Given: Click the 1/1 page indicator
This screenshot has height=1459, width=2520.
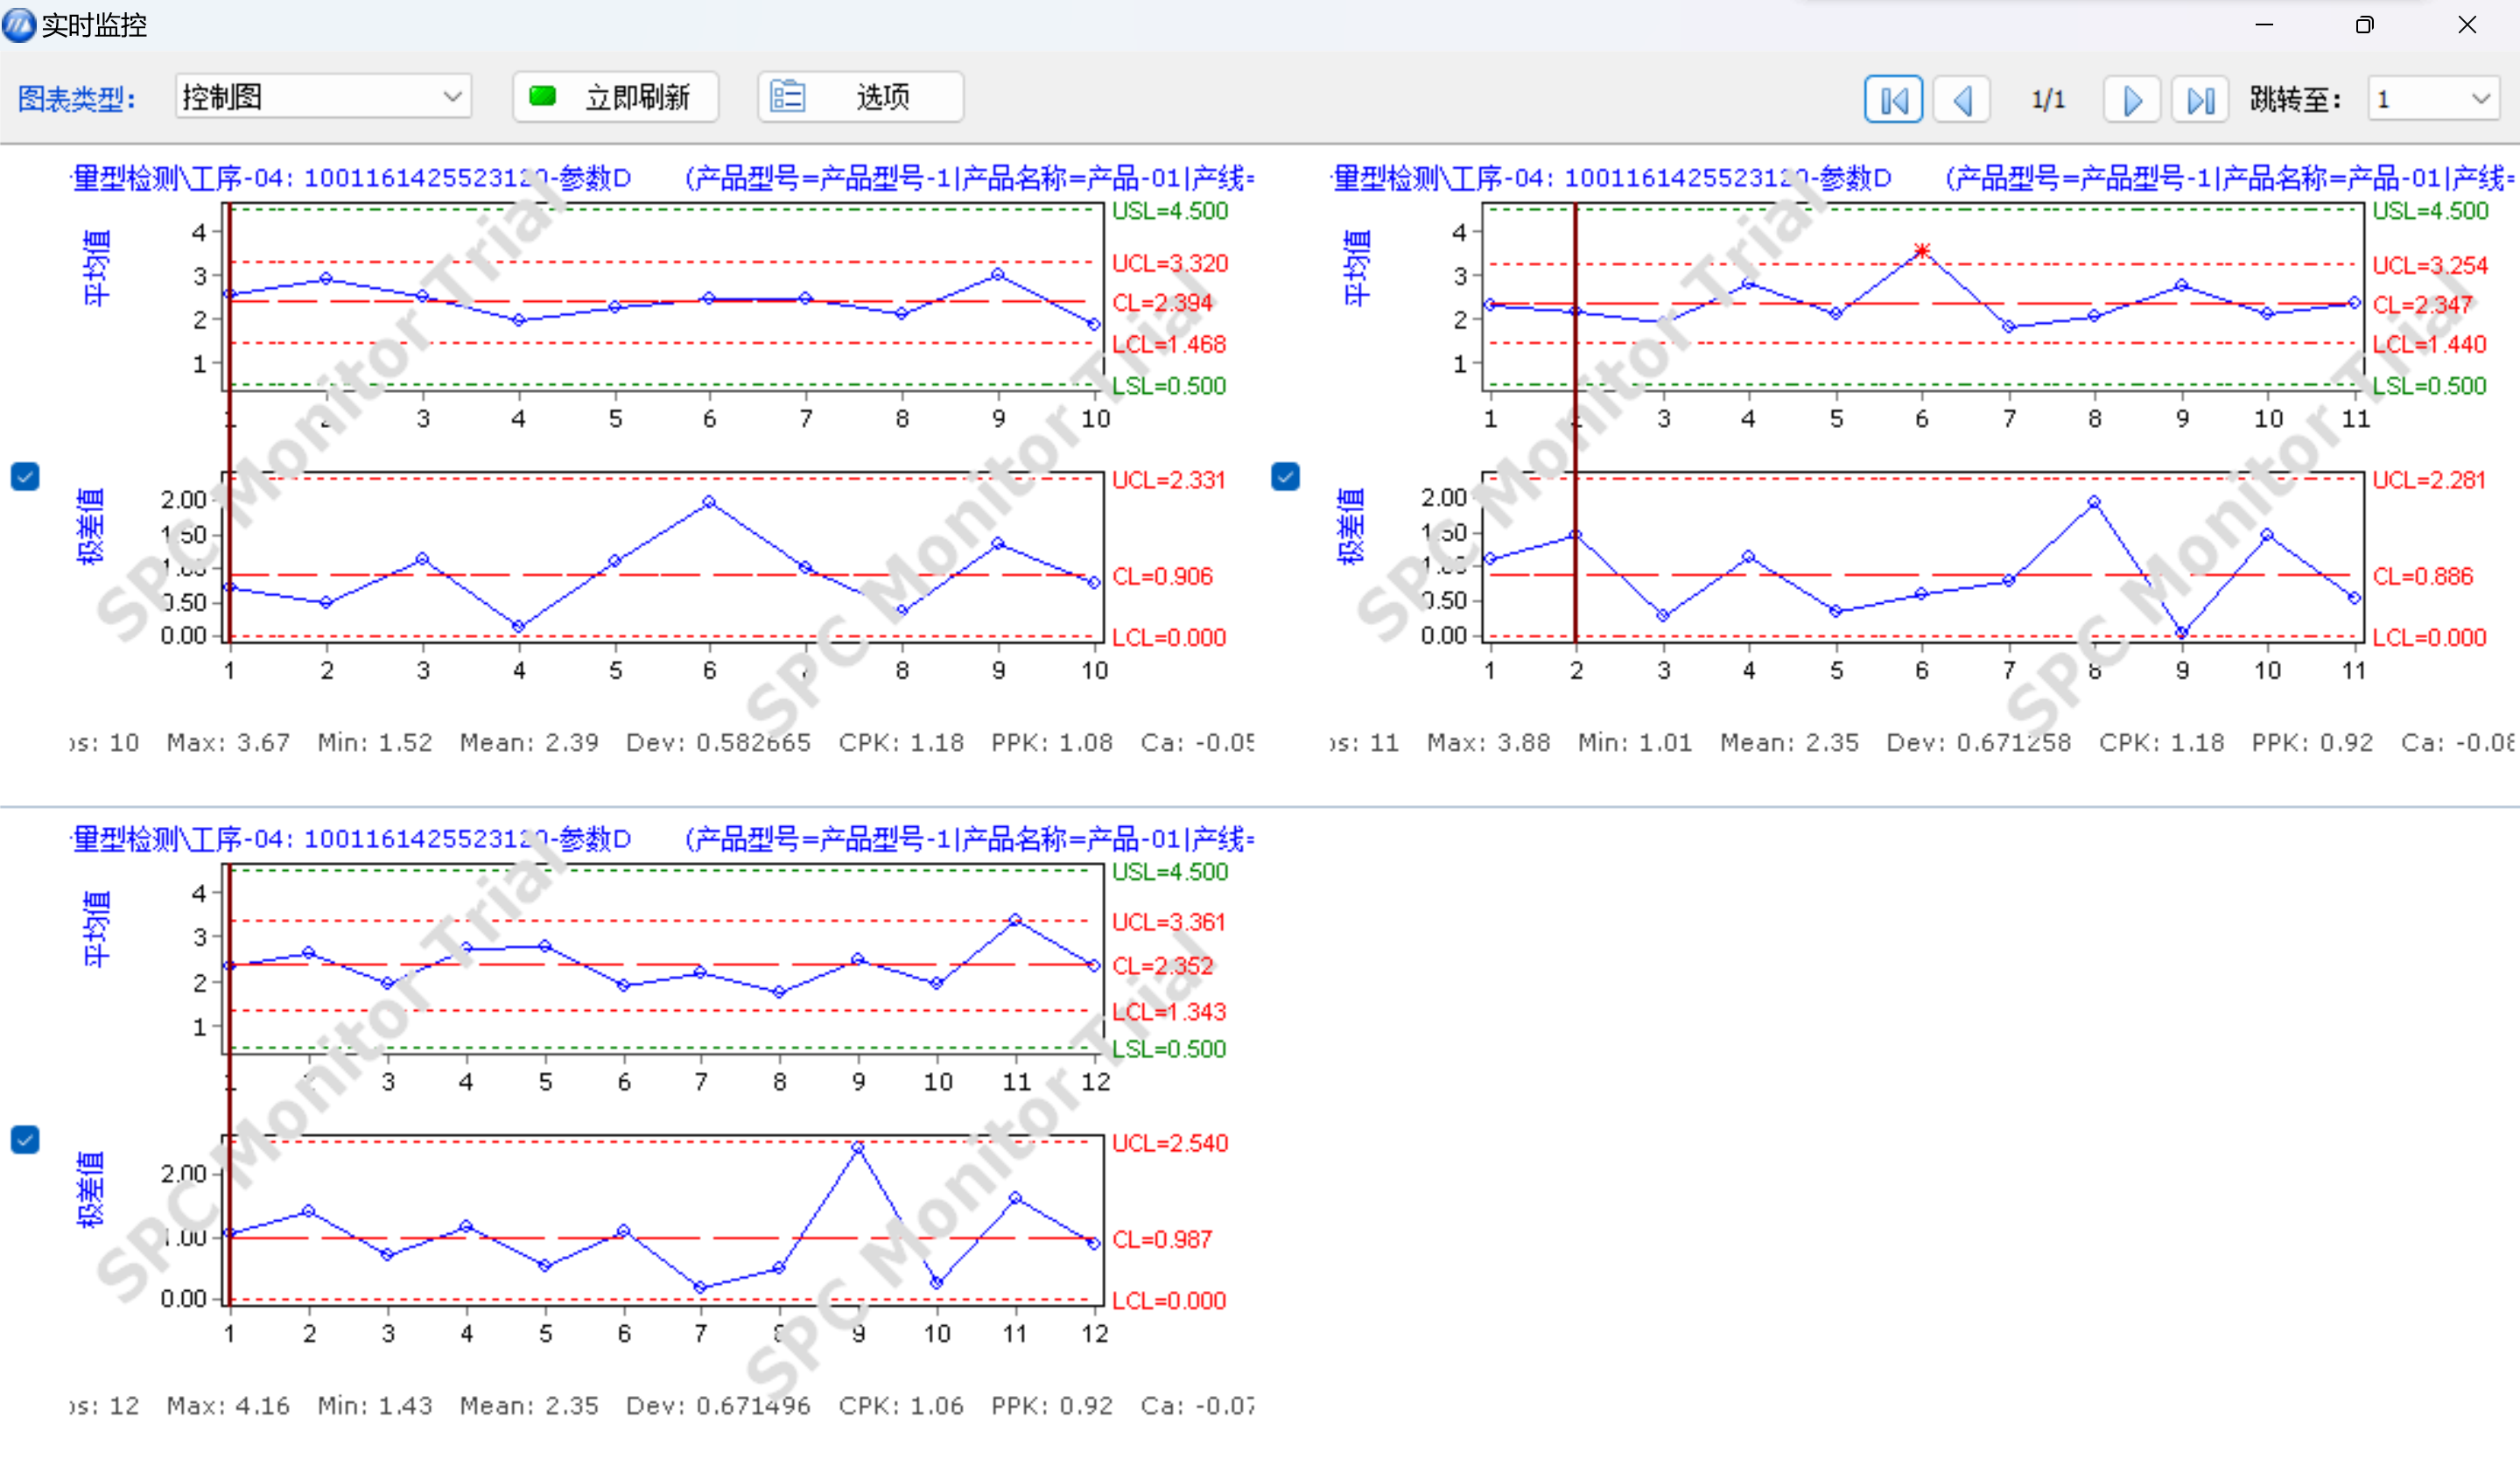Looking at the screenshot, I should tap(2047, 99).
